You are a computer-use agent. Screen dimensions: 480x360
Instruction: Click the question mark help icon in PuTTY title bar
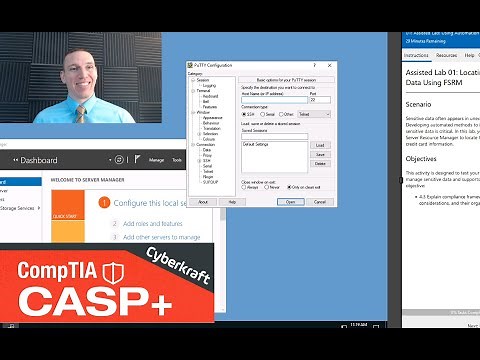point(314,65)
